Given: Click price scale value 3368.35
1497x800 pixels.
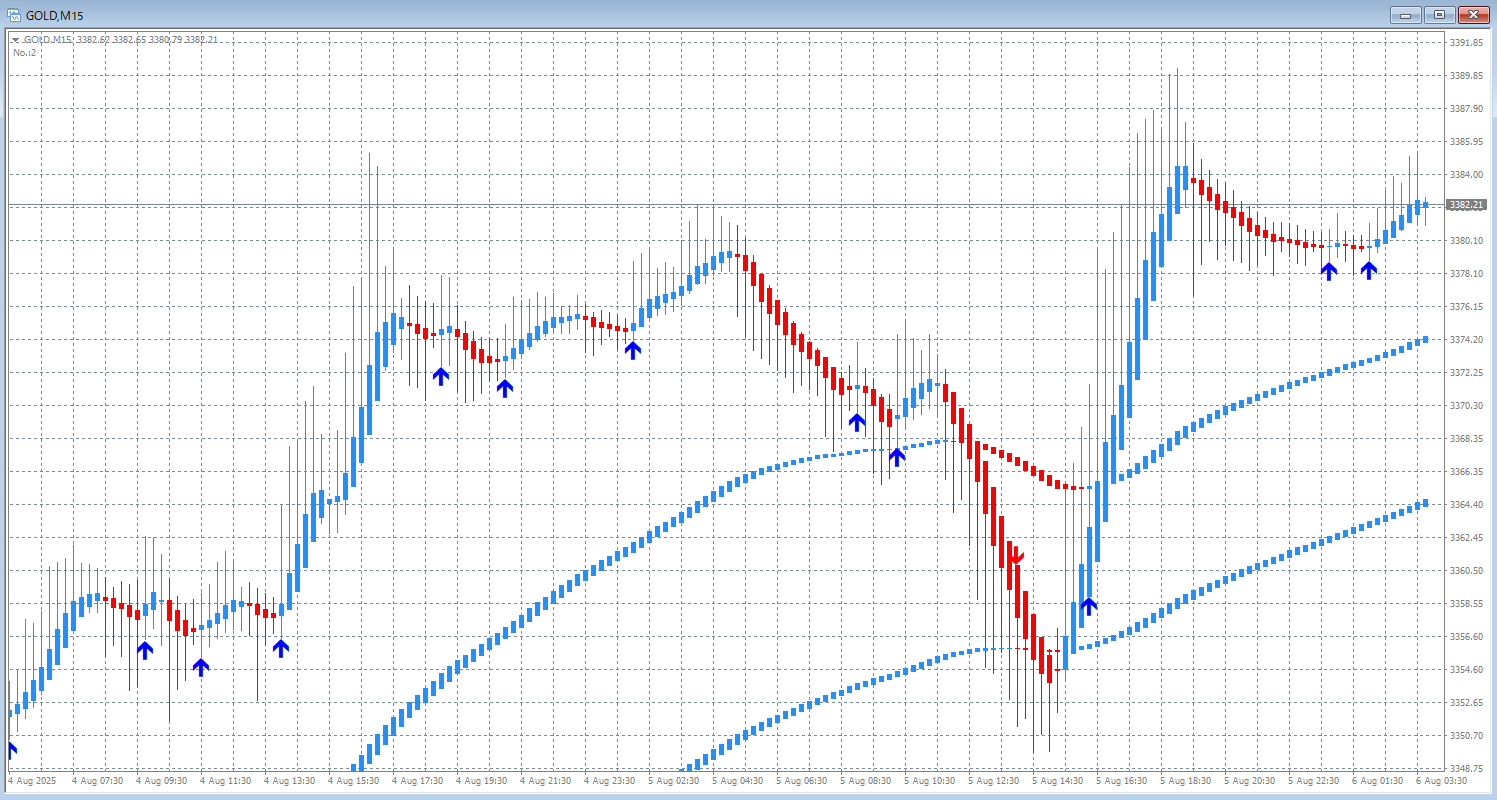Looking at the screenshot, I should 1465,439.
